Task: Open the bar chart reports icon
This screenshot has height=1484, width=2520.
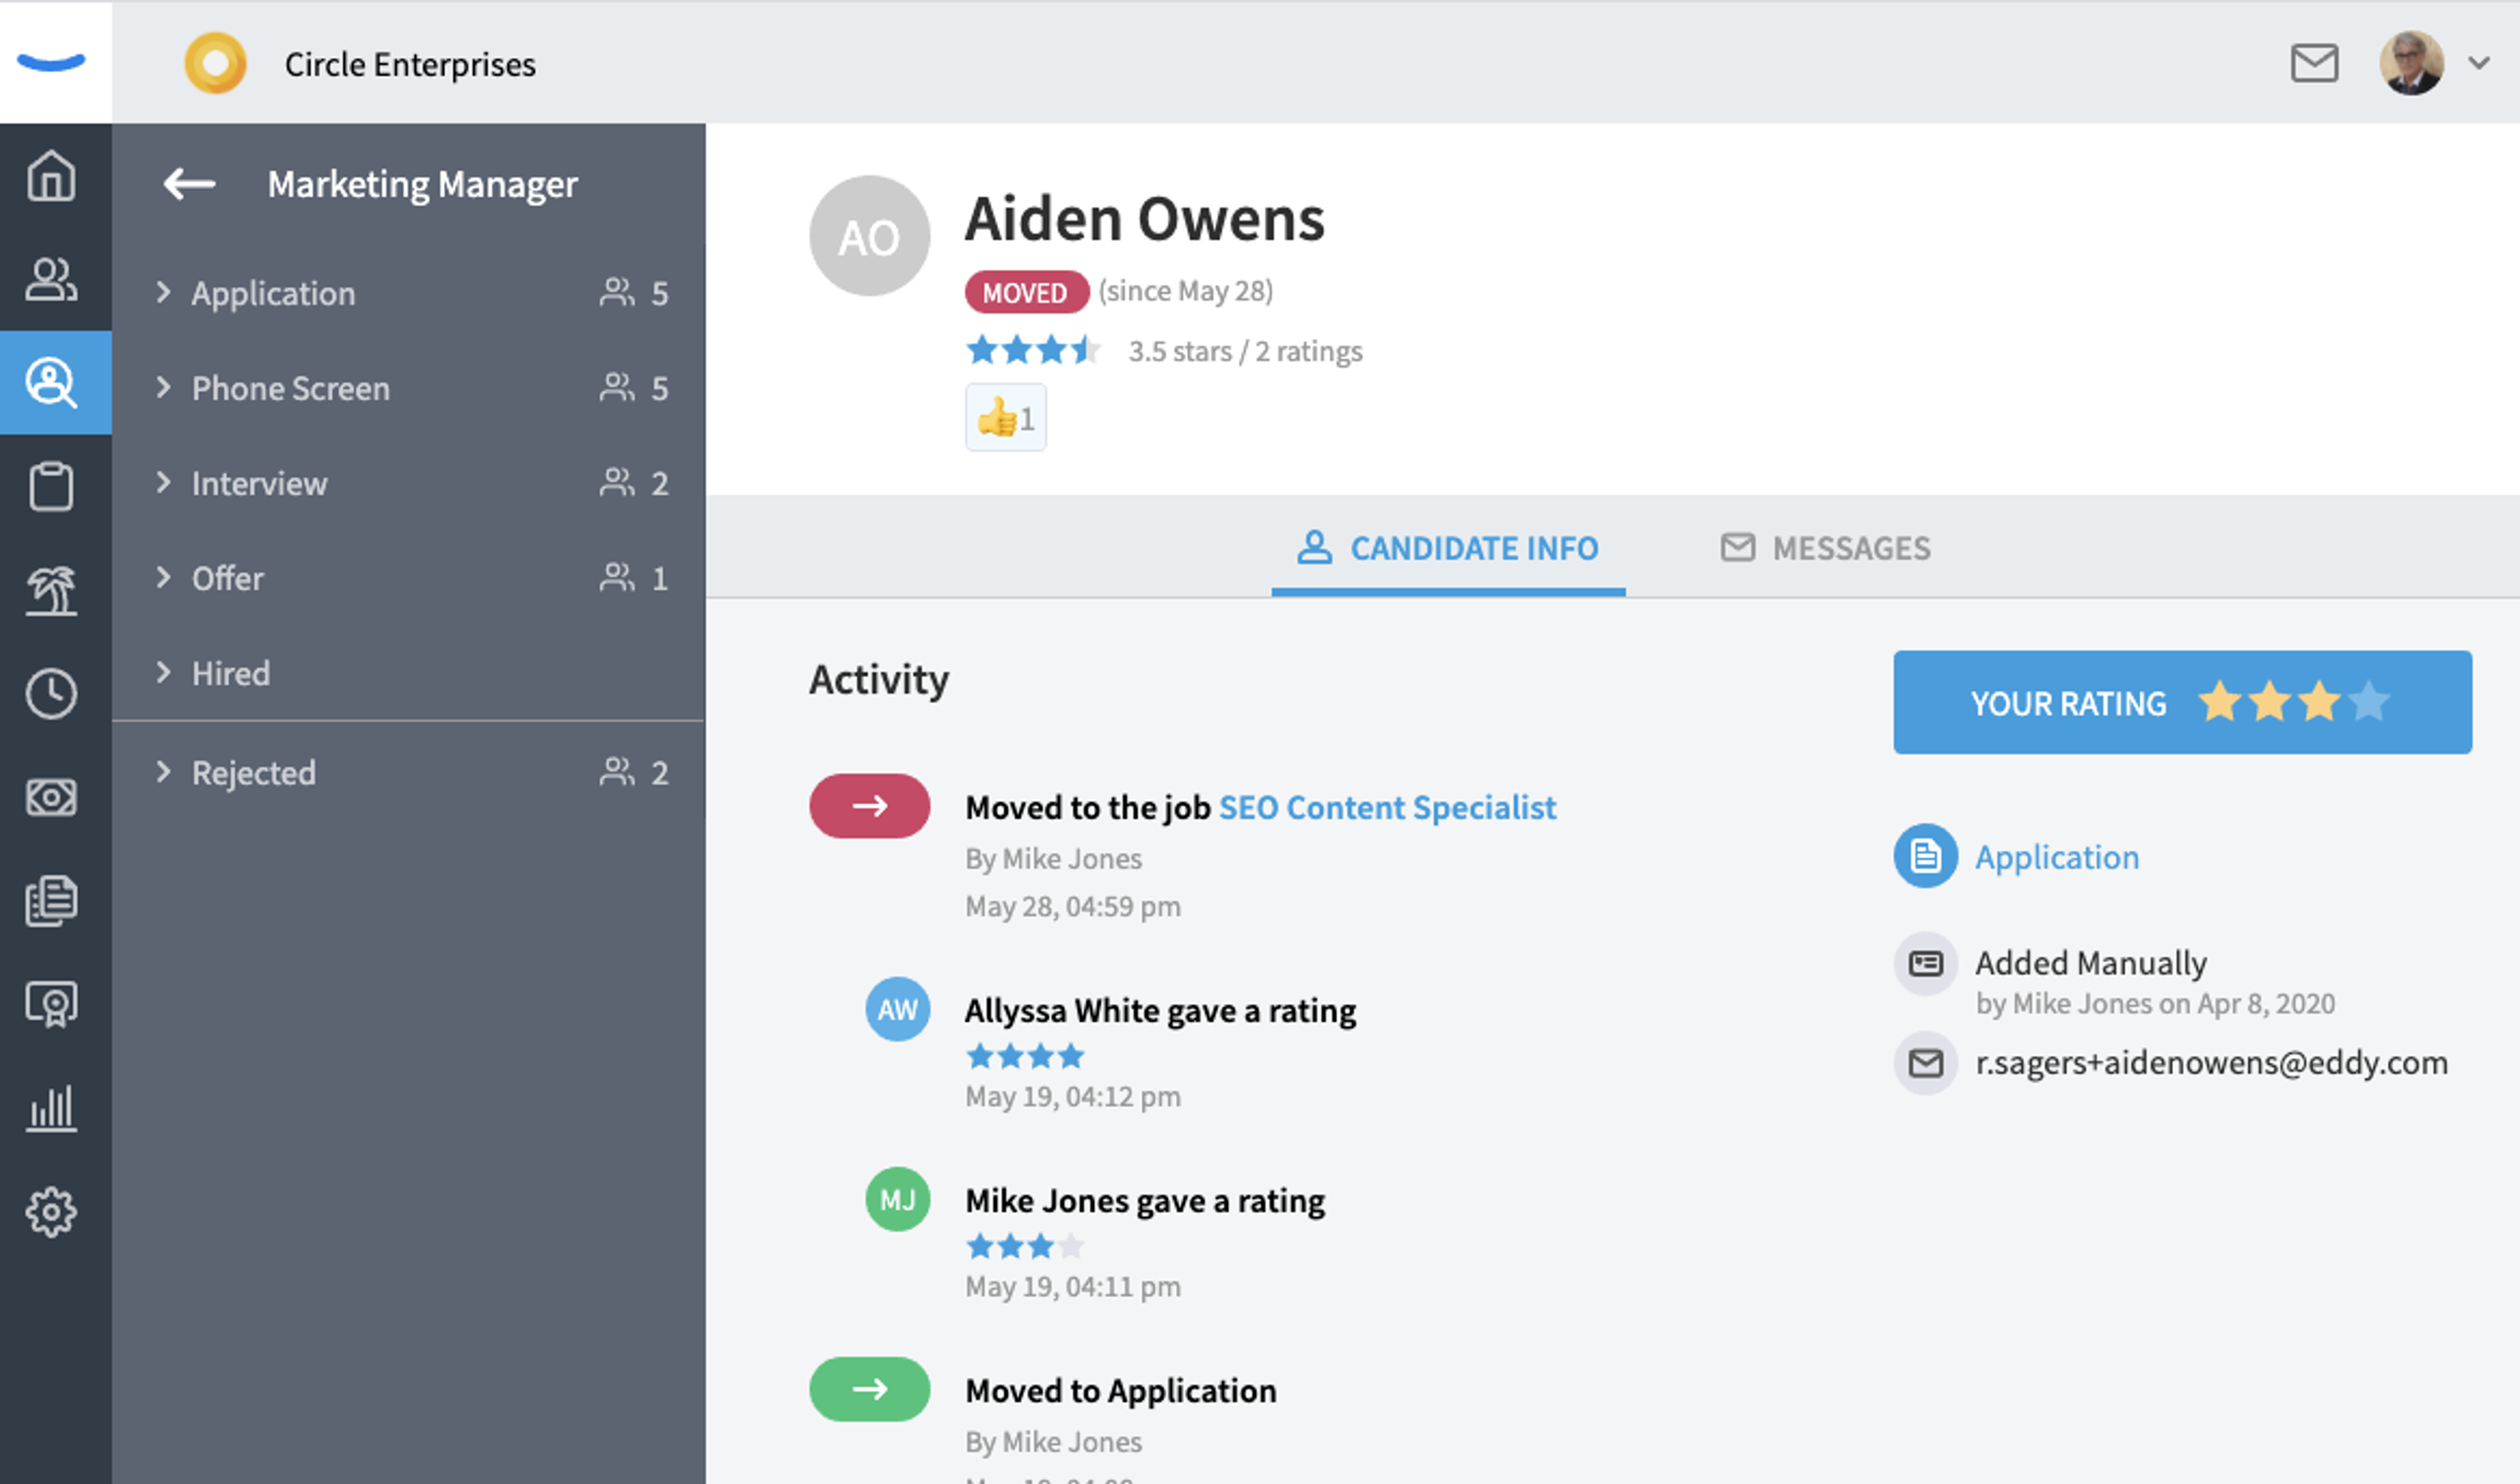Action: pos(51,1108)
